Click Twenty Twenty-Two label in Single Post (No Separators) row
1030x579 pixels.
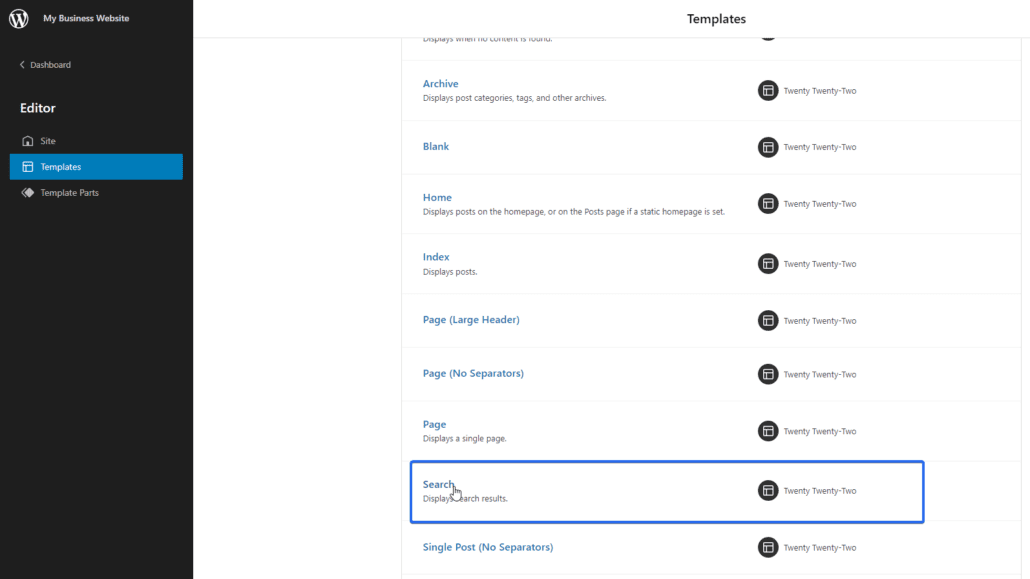pos(820,547)
